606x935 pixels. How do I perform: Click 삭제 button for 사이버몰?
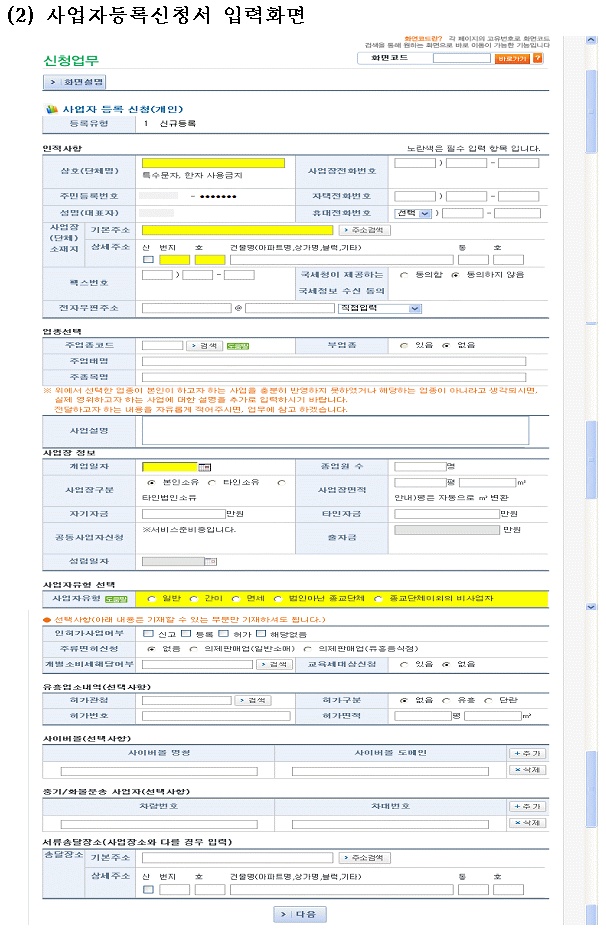pyautogui.click(x=527, y=770)
